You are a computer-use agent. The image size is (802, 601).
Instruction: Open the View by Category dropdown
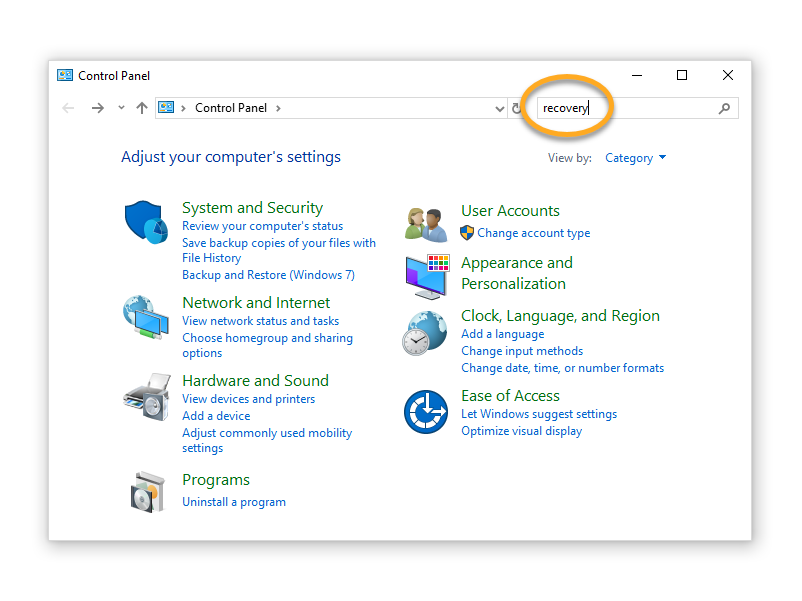[x=635, y=158]
